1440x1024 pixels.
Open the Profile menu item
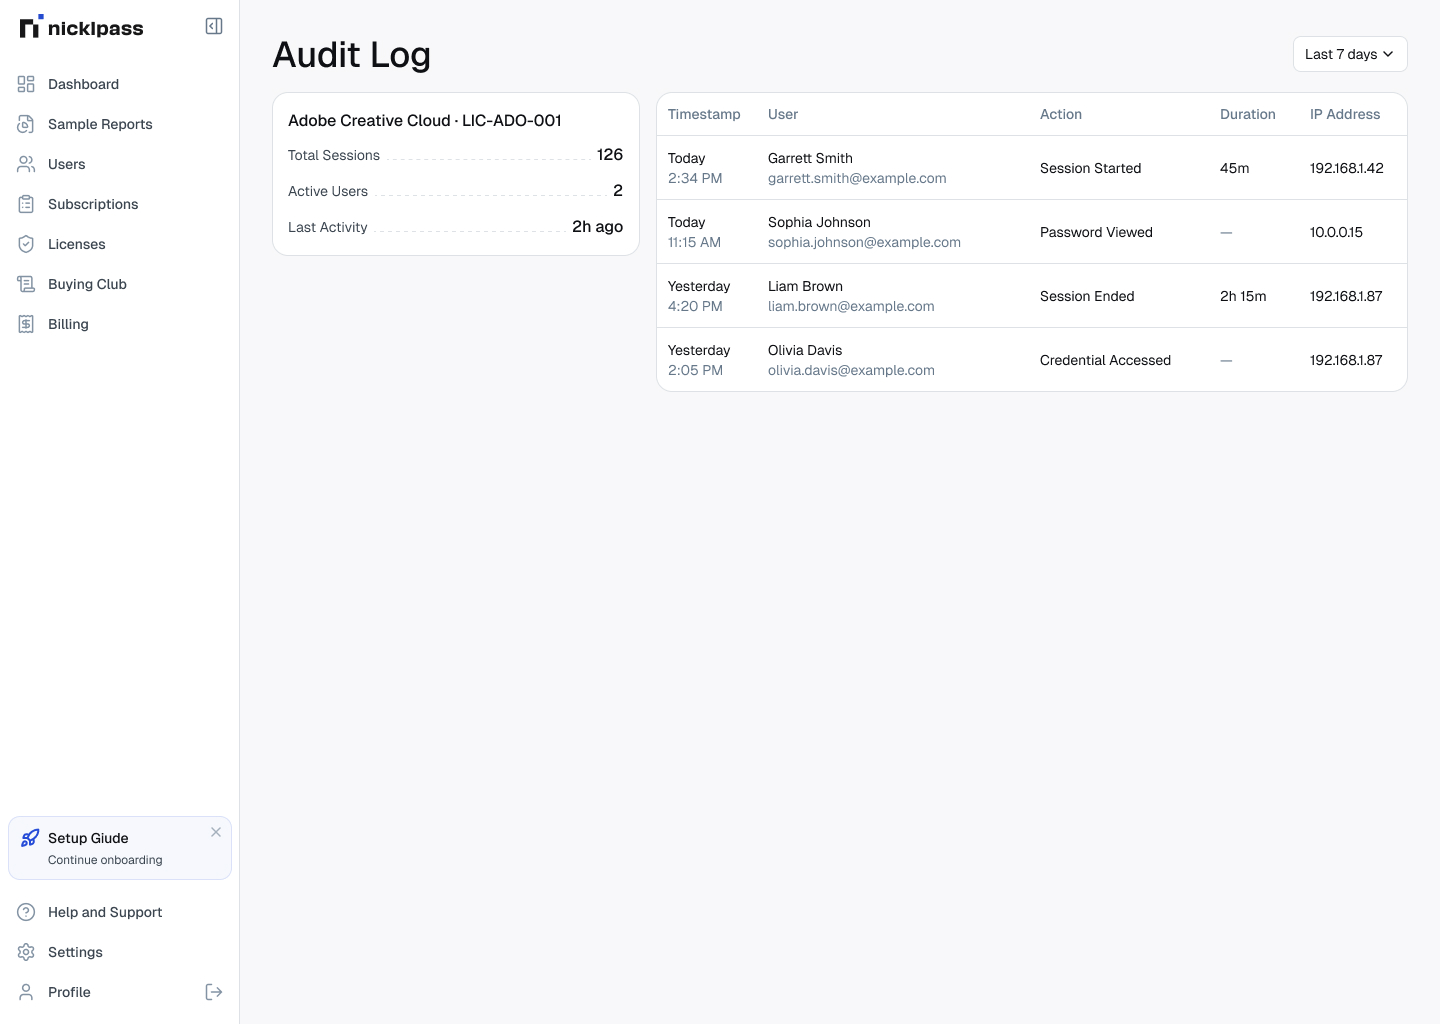(x=69, y=992)
